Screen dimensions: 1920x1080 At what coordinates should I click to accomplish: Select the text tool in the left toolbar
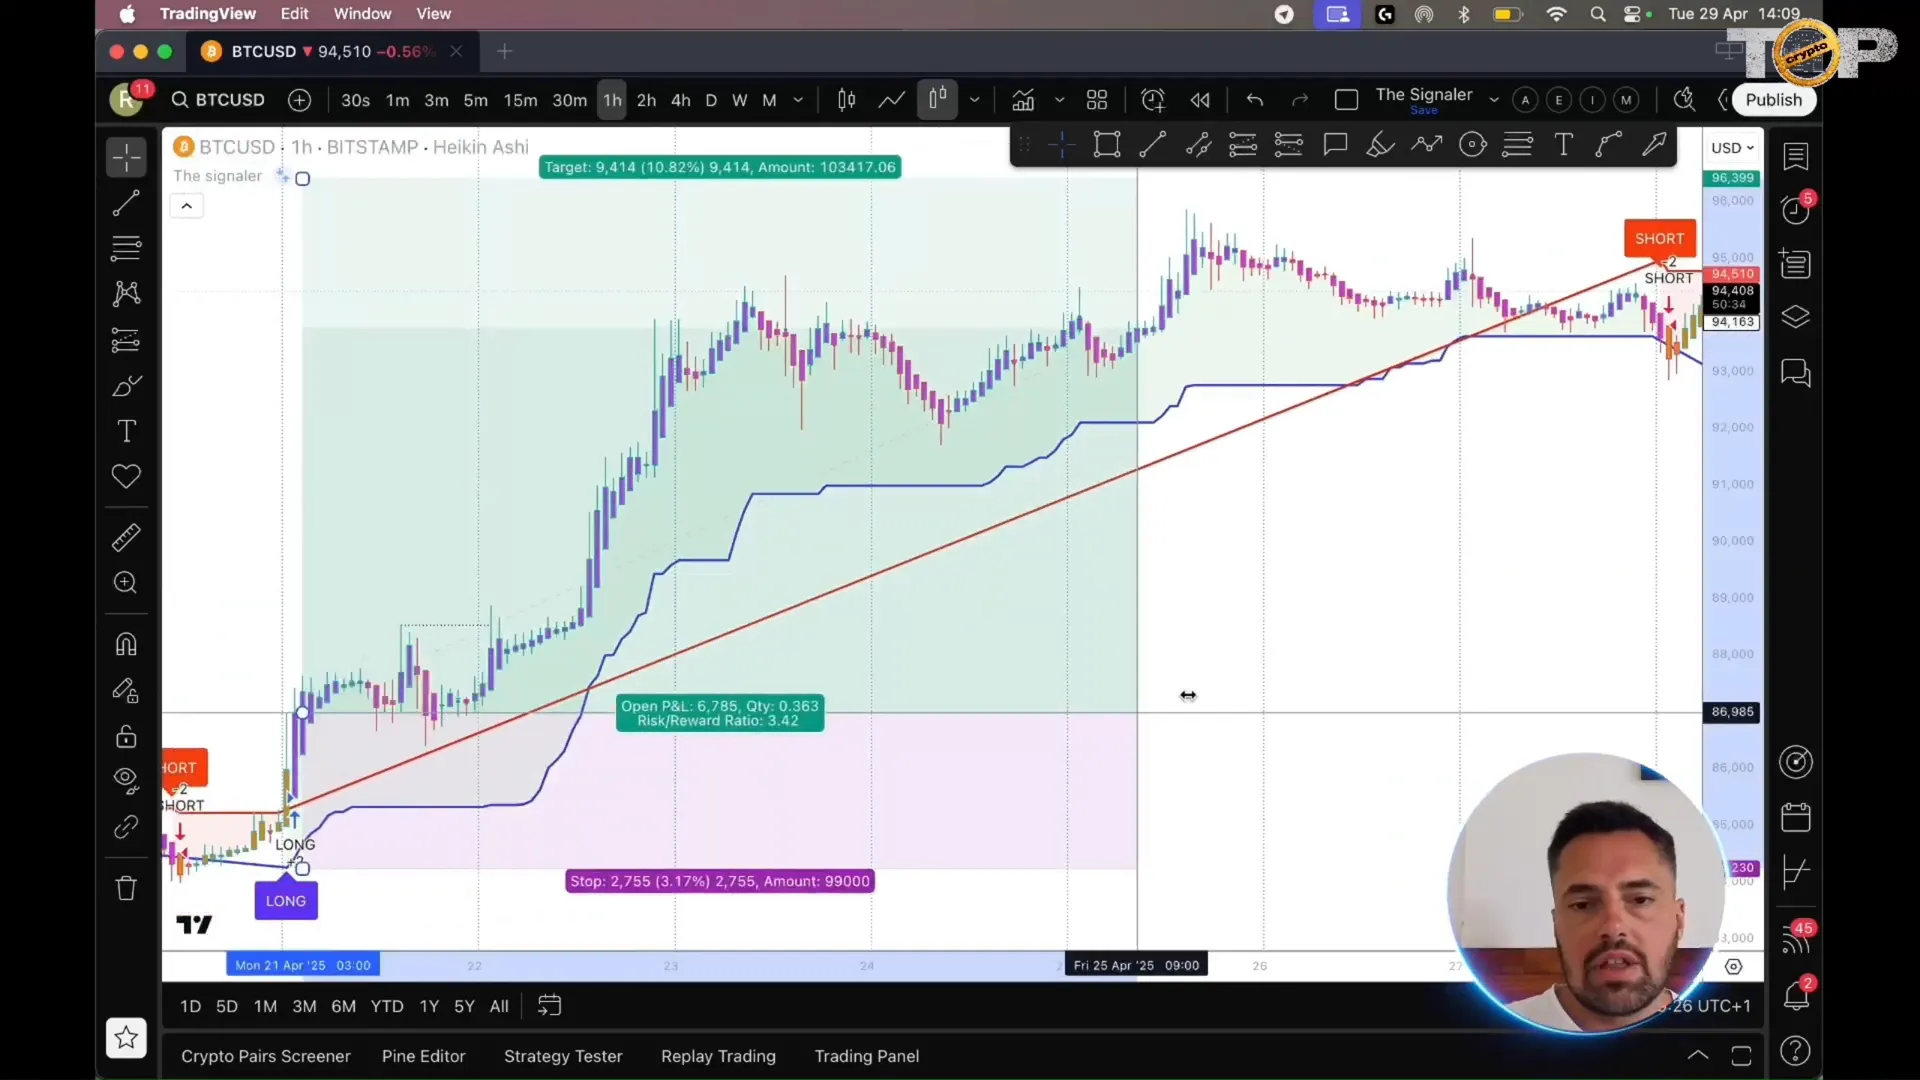pos(126,431)
